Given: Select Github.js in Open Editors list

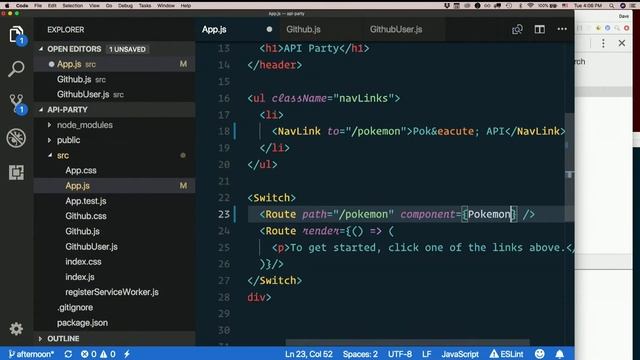Looking at the screenshot, I should (x=114, y=79).
